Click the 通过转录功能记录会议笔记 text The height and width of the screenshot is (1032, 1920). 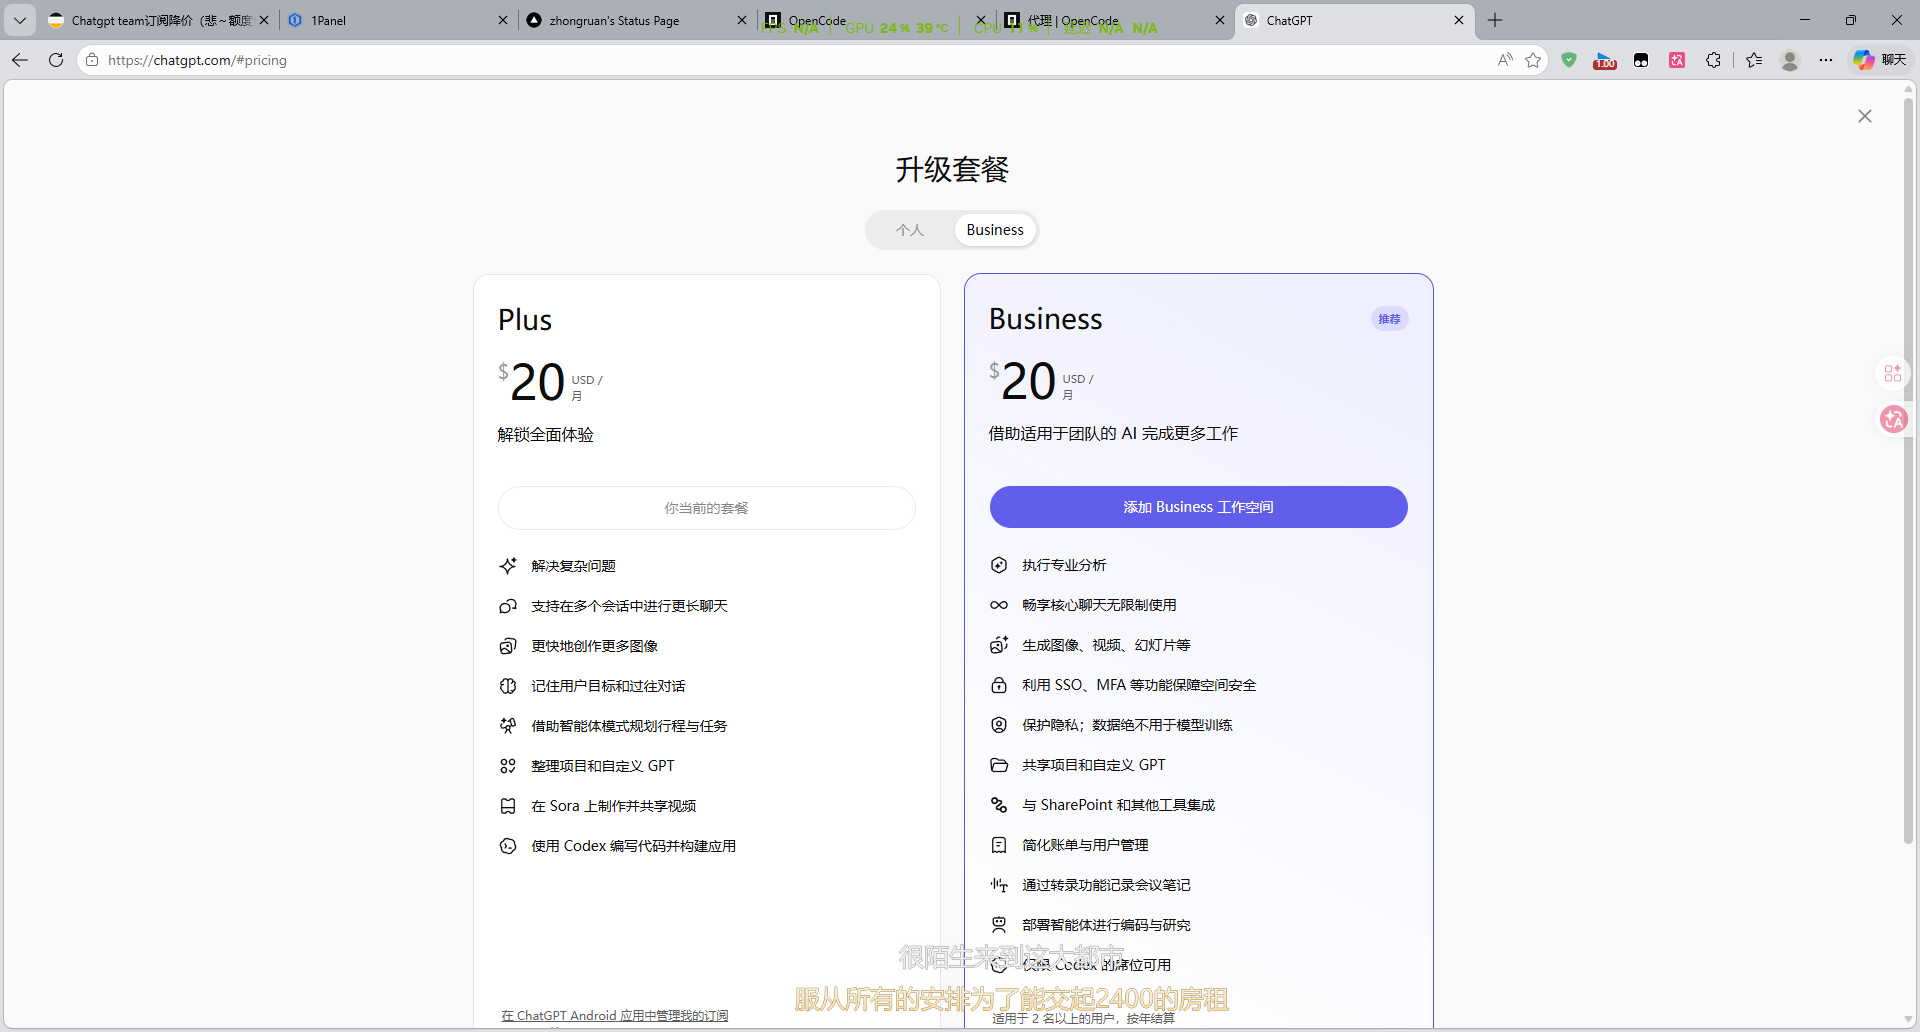point(1106,885)
